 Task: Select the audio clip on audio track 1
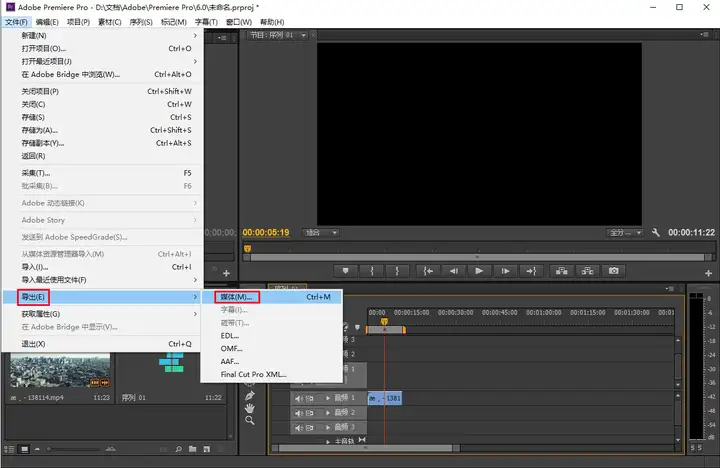(x=385, y=398)
